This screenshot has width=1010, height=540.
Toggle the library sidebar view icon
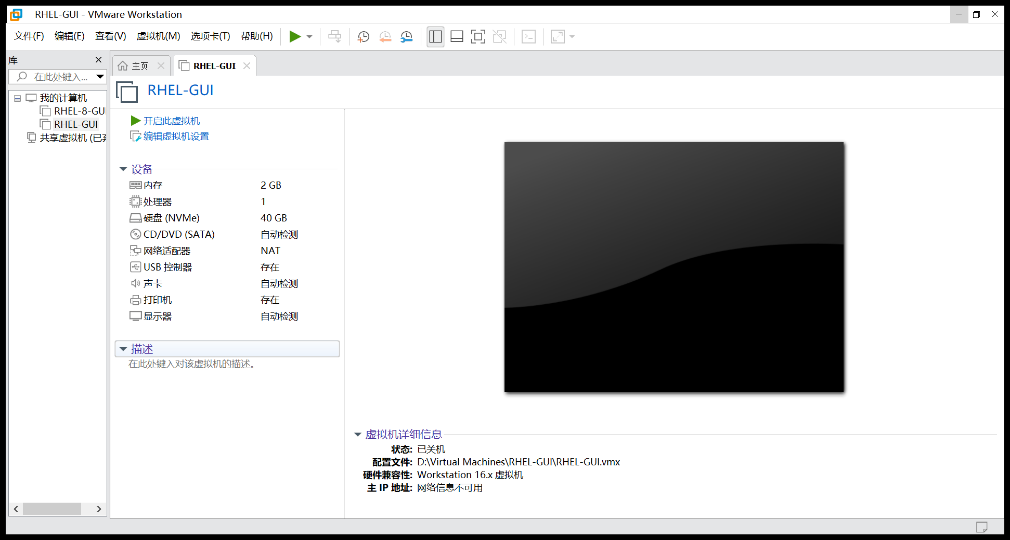pyautogui.click(x=436, y=37)
